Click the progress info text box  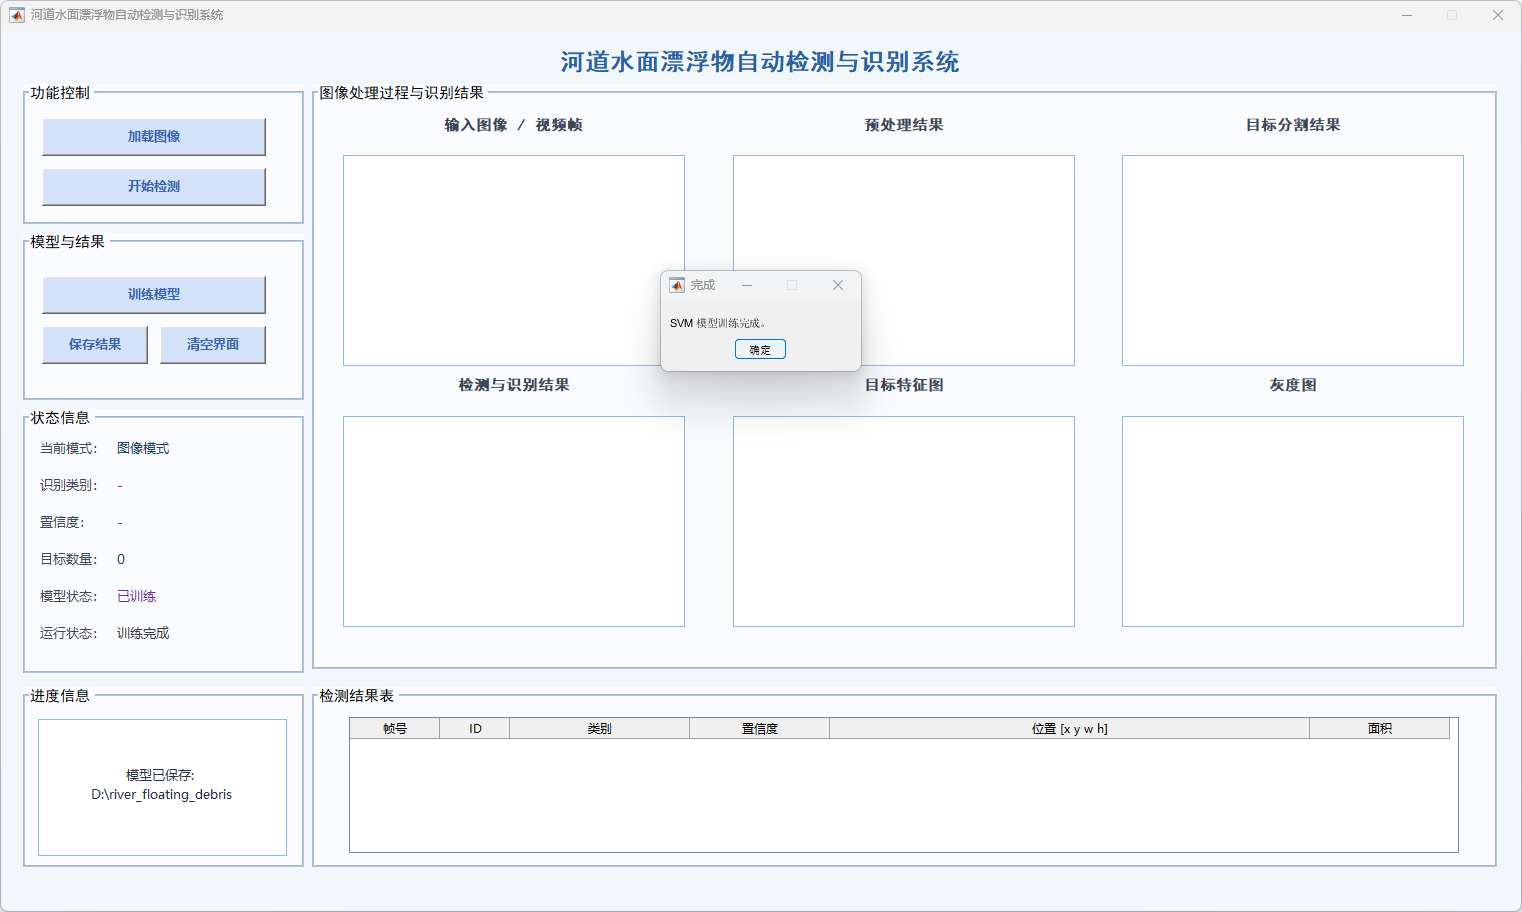click(x=162, y=787)
